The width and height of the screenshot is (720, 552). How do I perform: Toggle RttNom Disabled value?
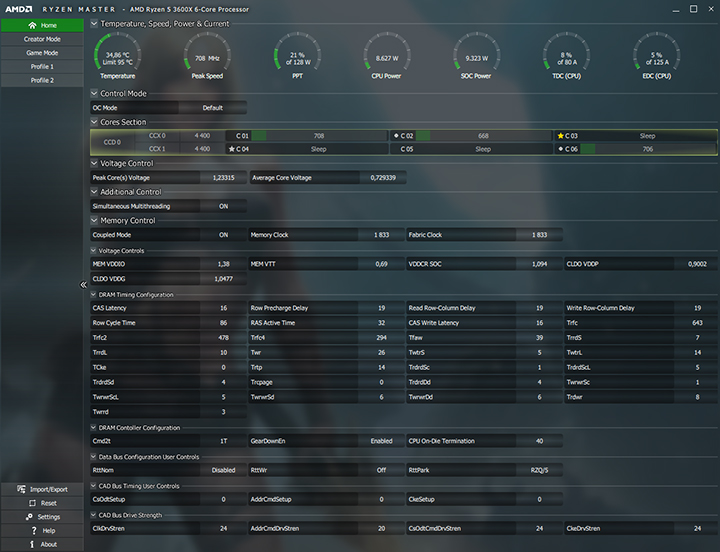coord(223,470)
